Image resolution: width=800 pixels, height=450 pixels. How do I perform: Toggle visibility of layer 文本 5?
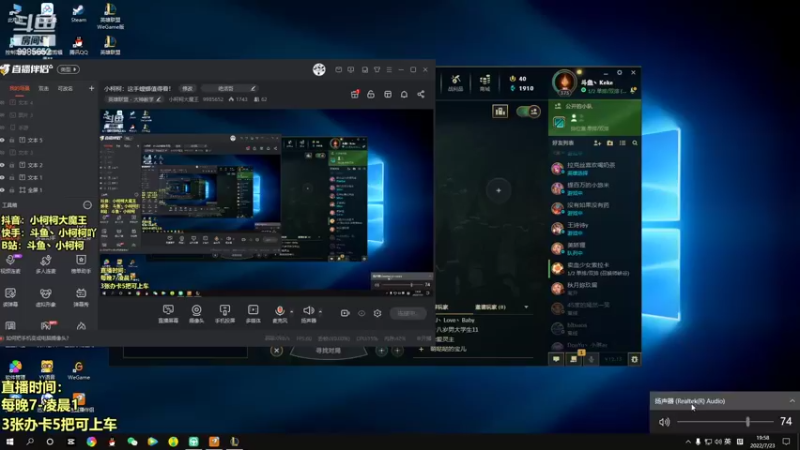pos(3,140)
